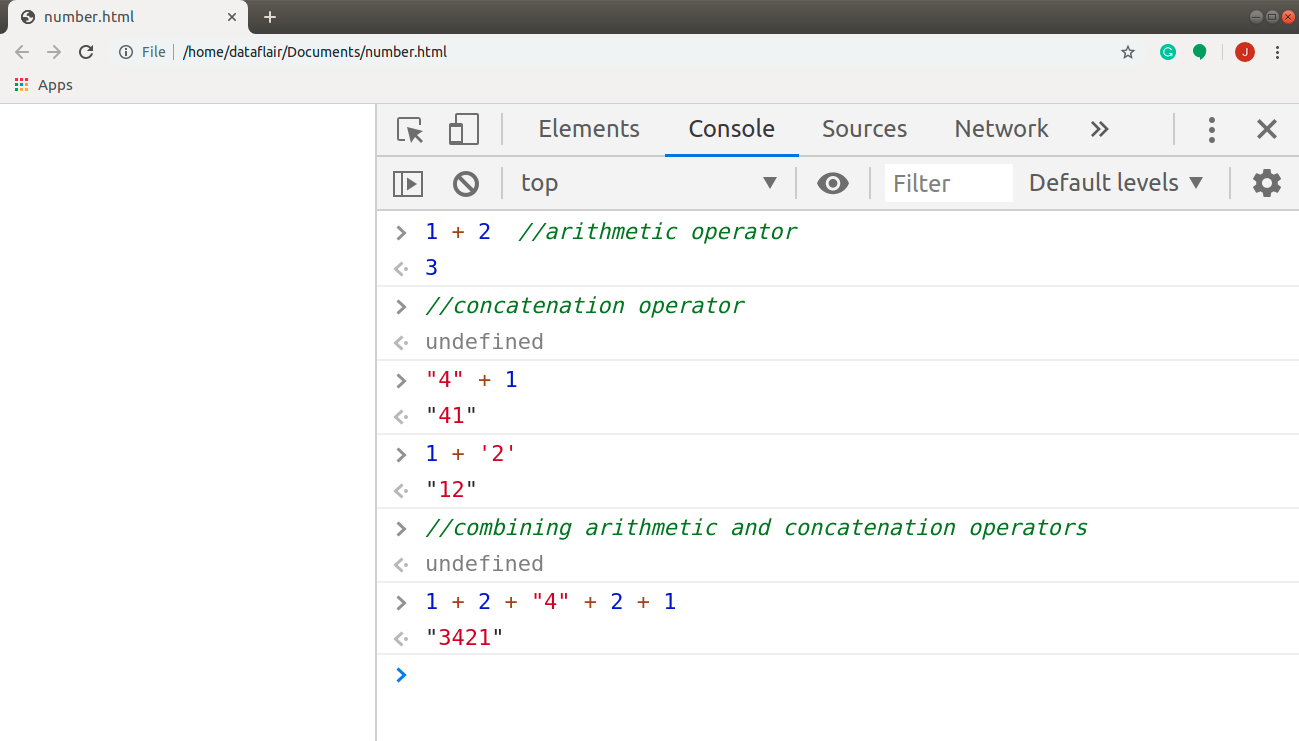
Task: Open DevTools three-dot customize menu
Action: (x=1211, y=130)
